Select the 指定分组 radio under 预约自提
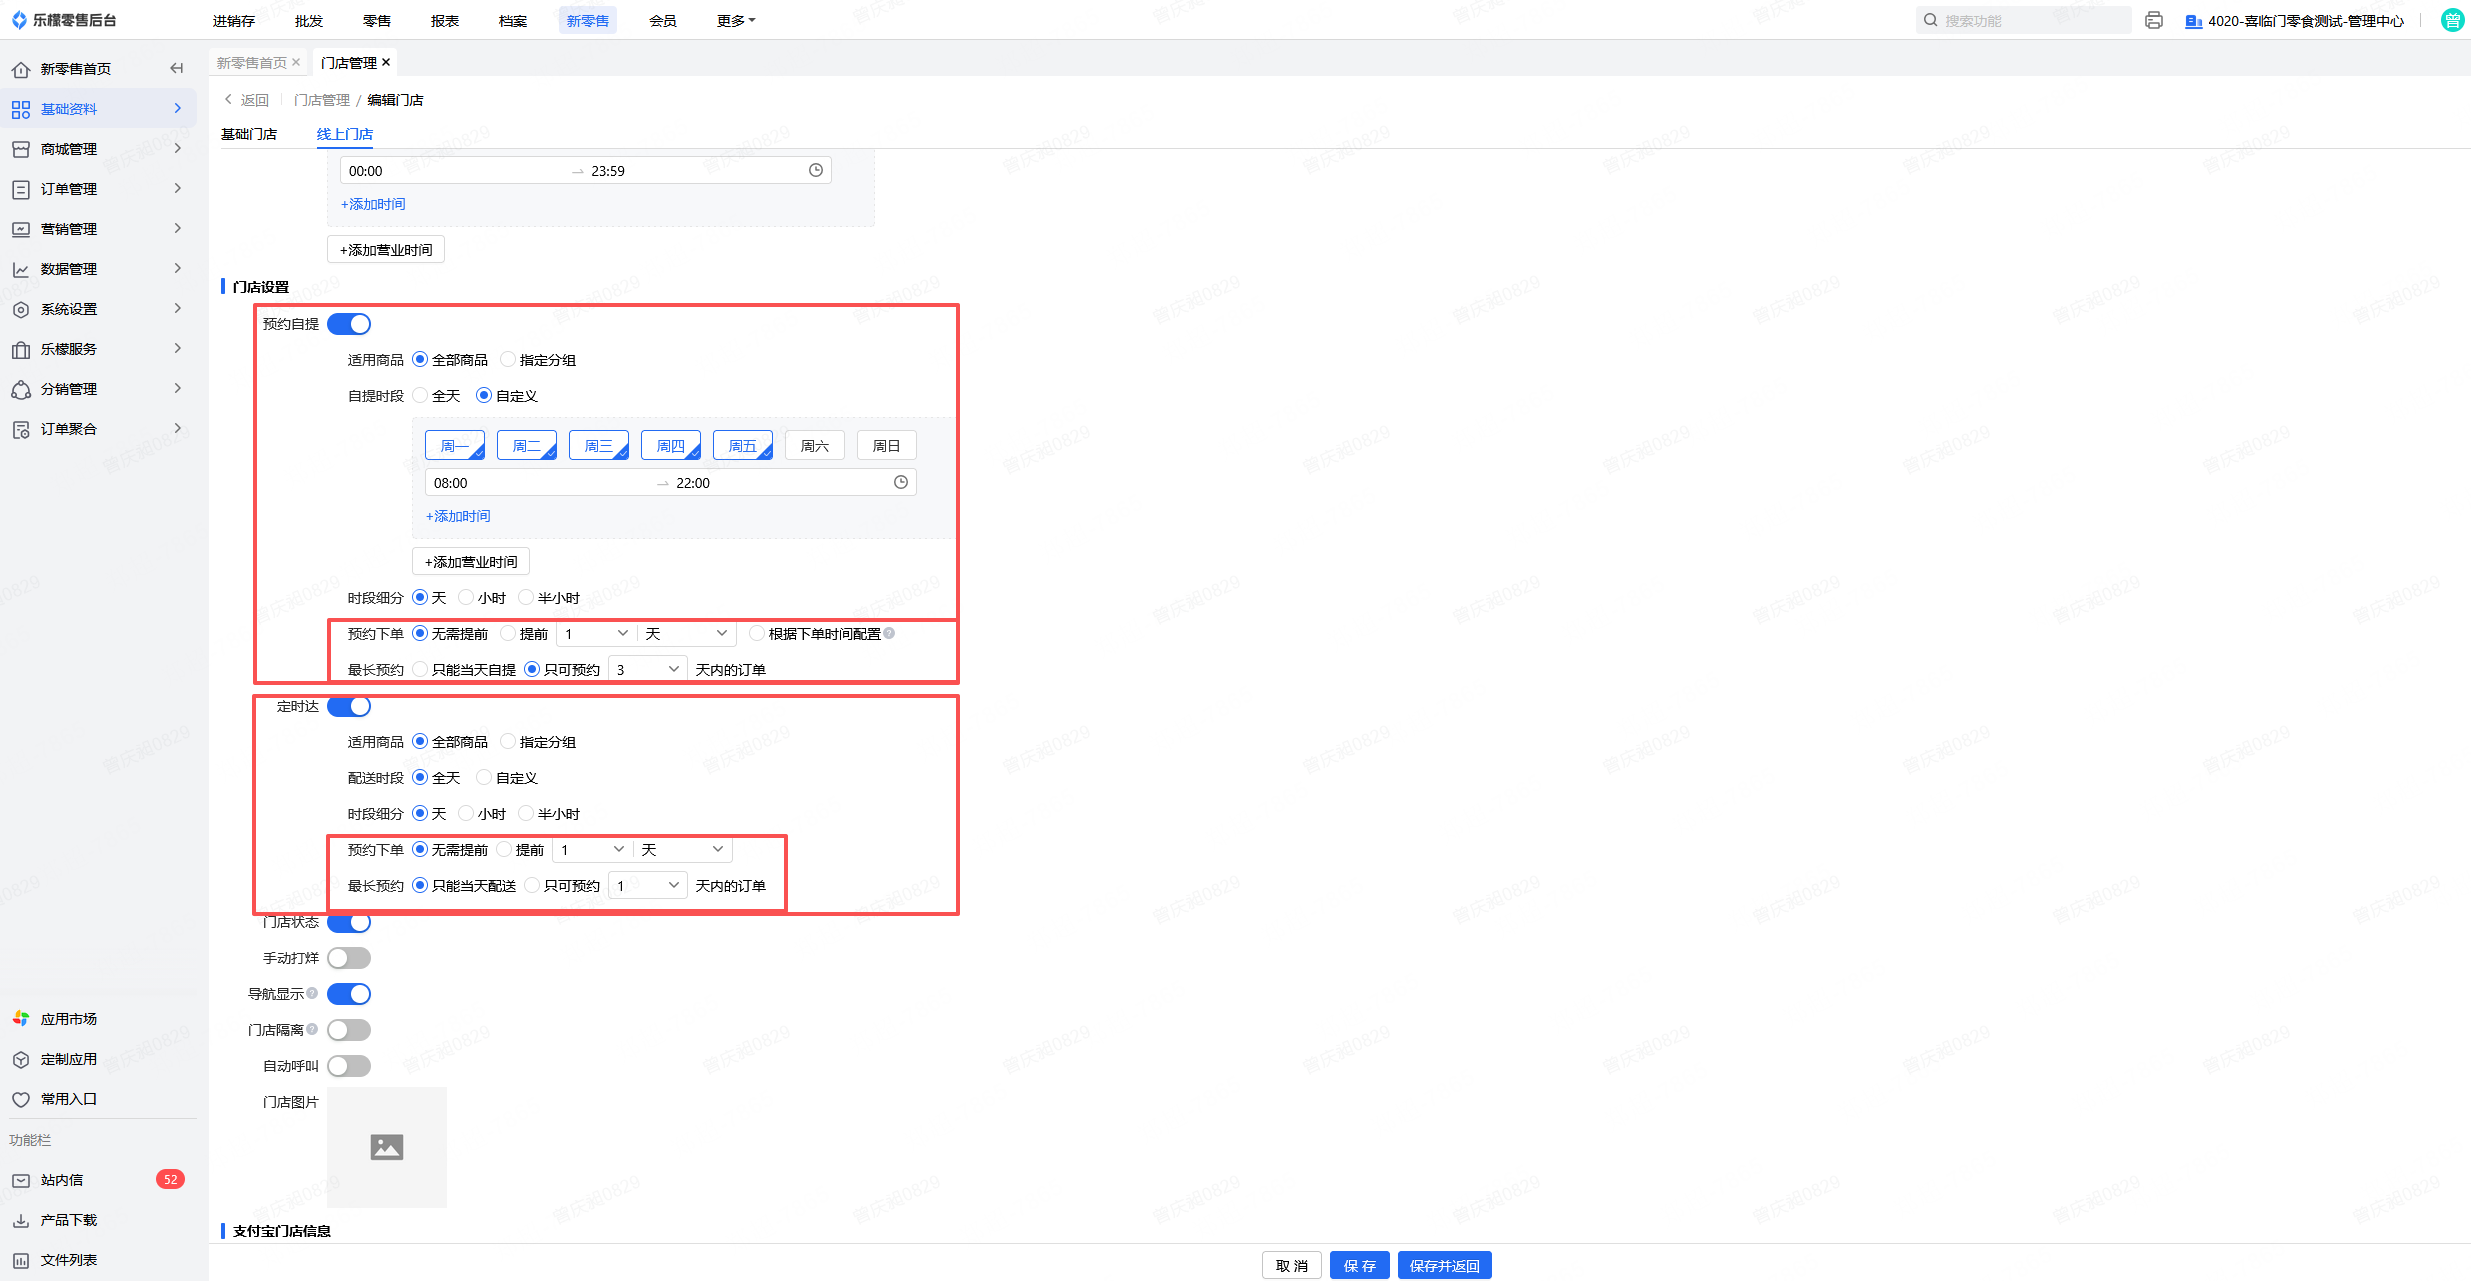The width and height of the screenshot is (2471, 1281). coord(508,359)
